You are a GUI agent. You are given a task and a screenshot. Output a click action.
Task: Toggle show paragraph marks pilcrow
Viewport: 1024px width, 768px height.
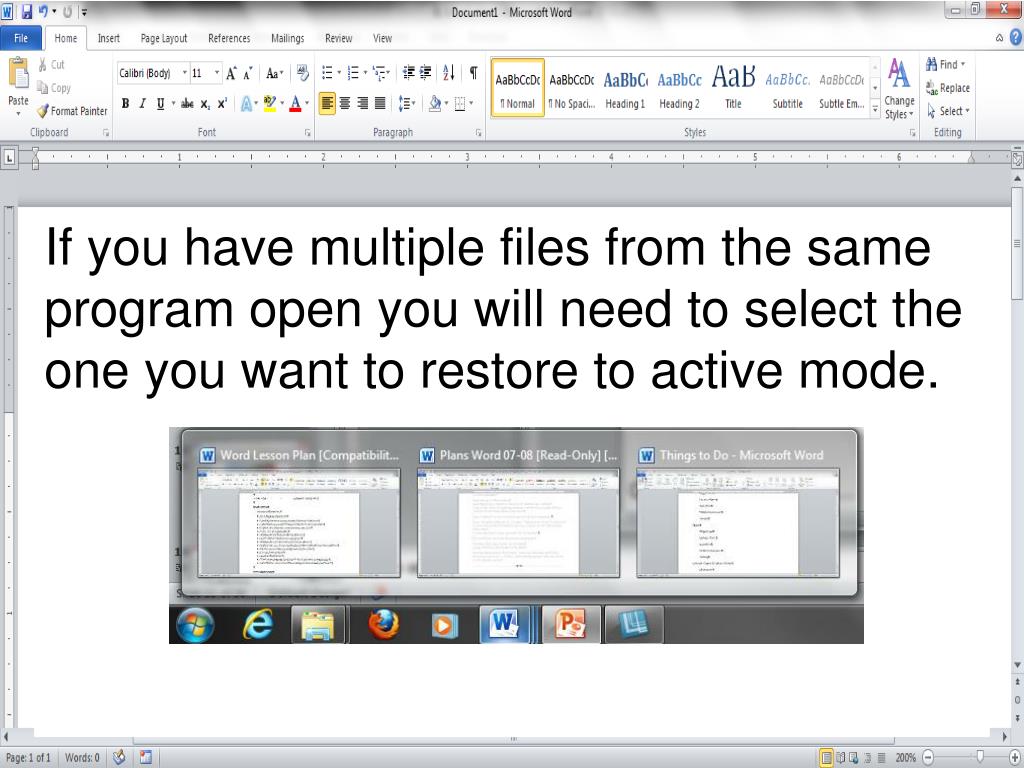coord(473,72)
